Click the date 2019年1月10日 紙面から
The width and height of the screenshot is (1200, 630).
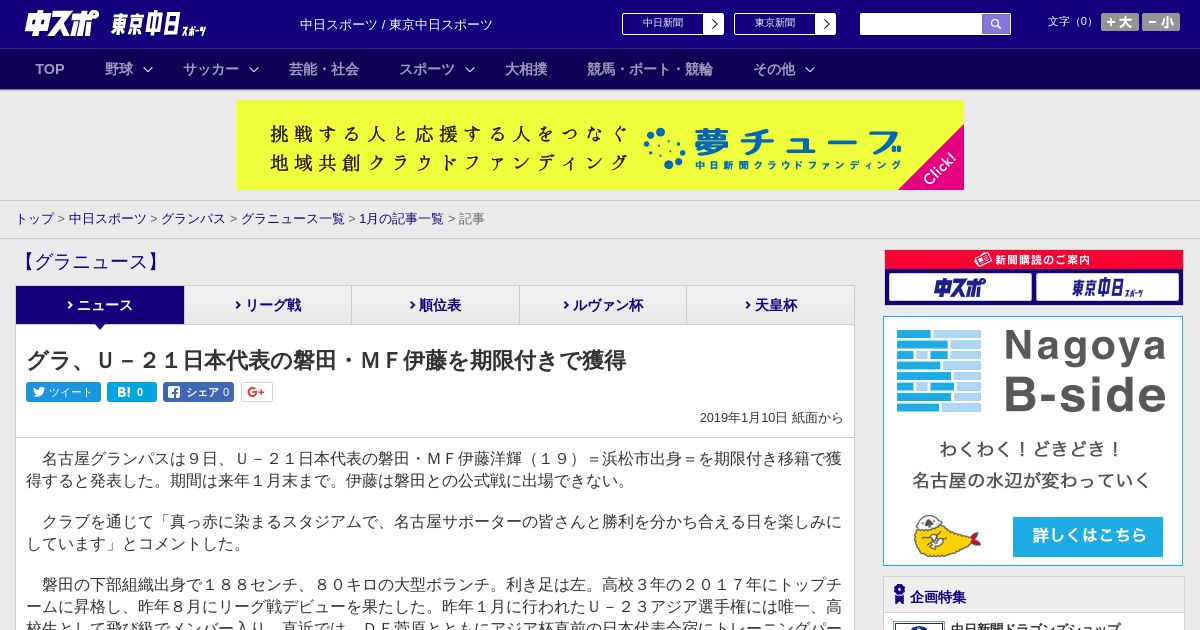point(772,417)
